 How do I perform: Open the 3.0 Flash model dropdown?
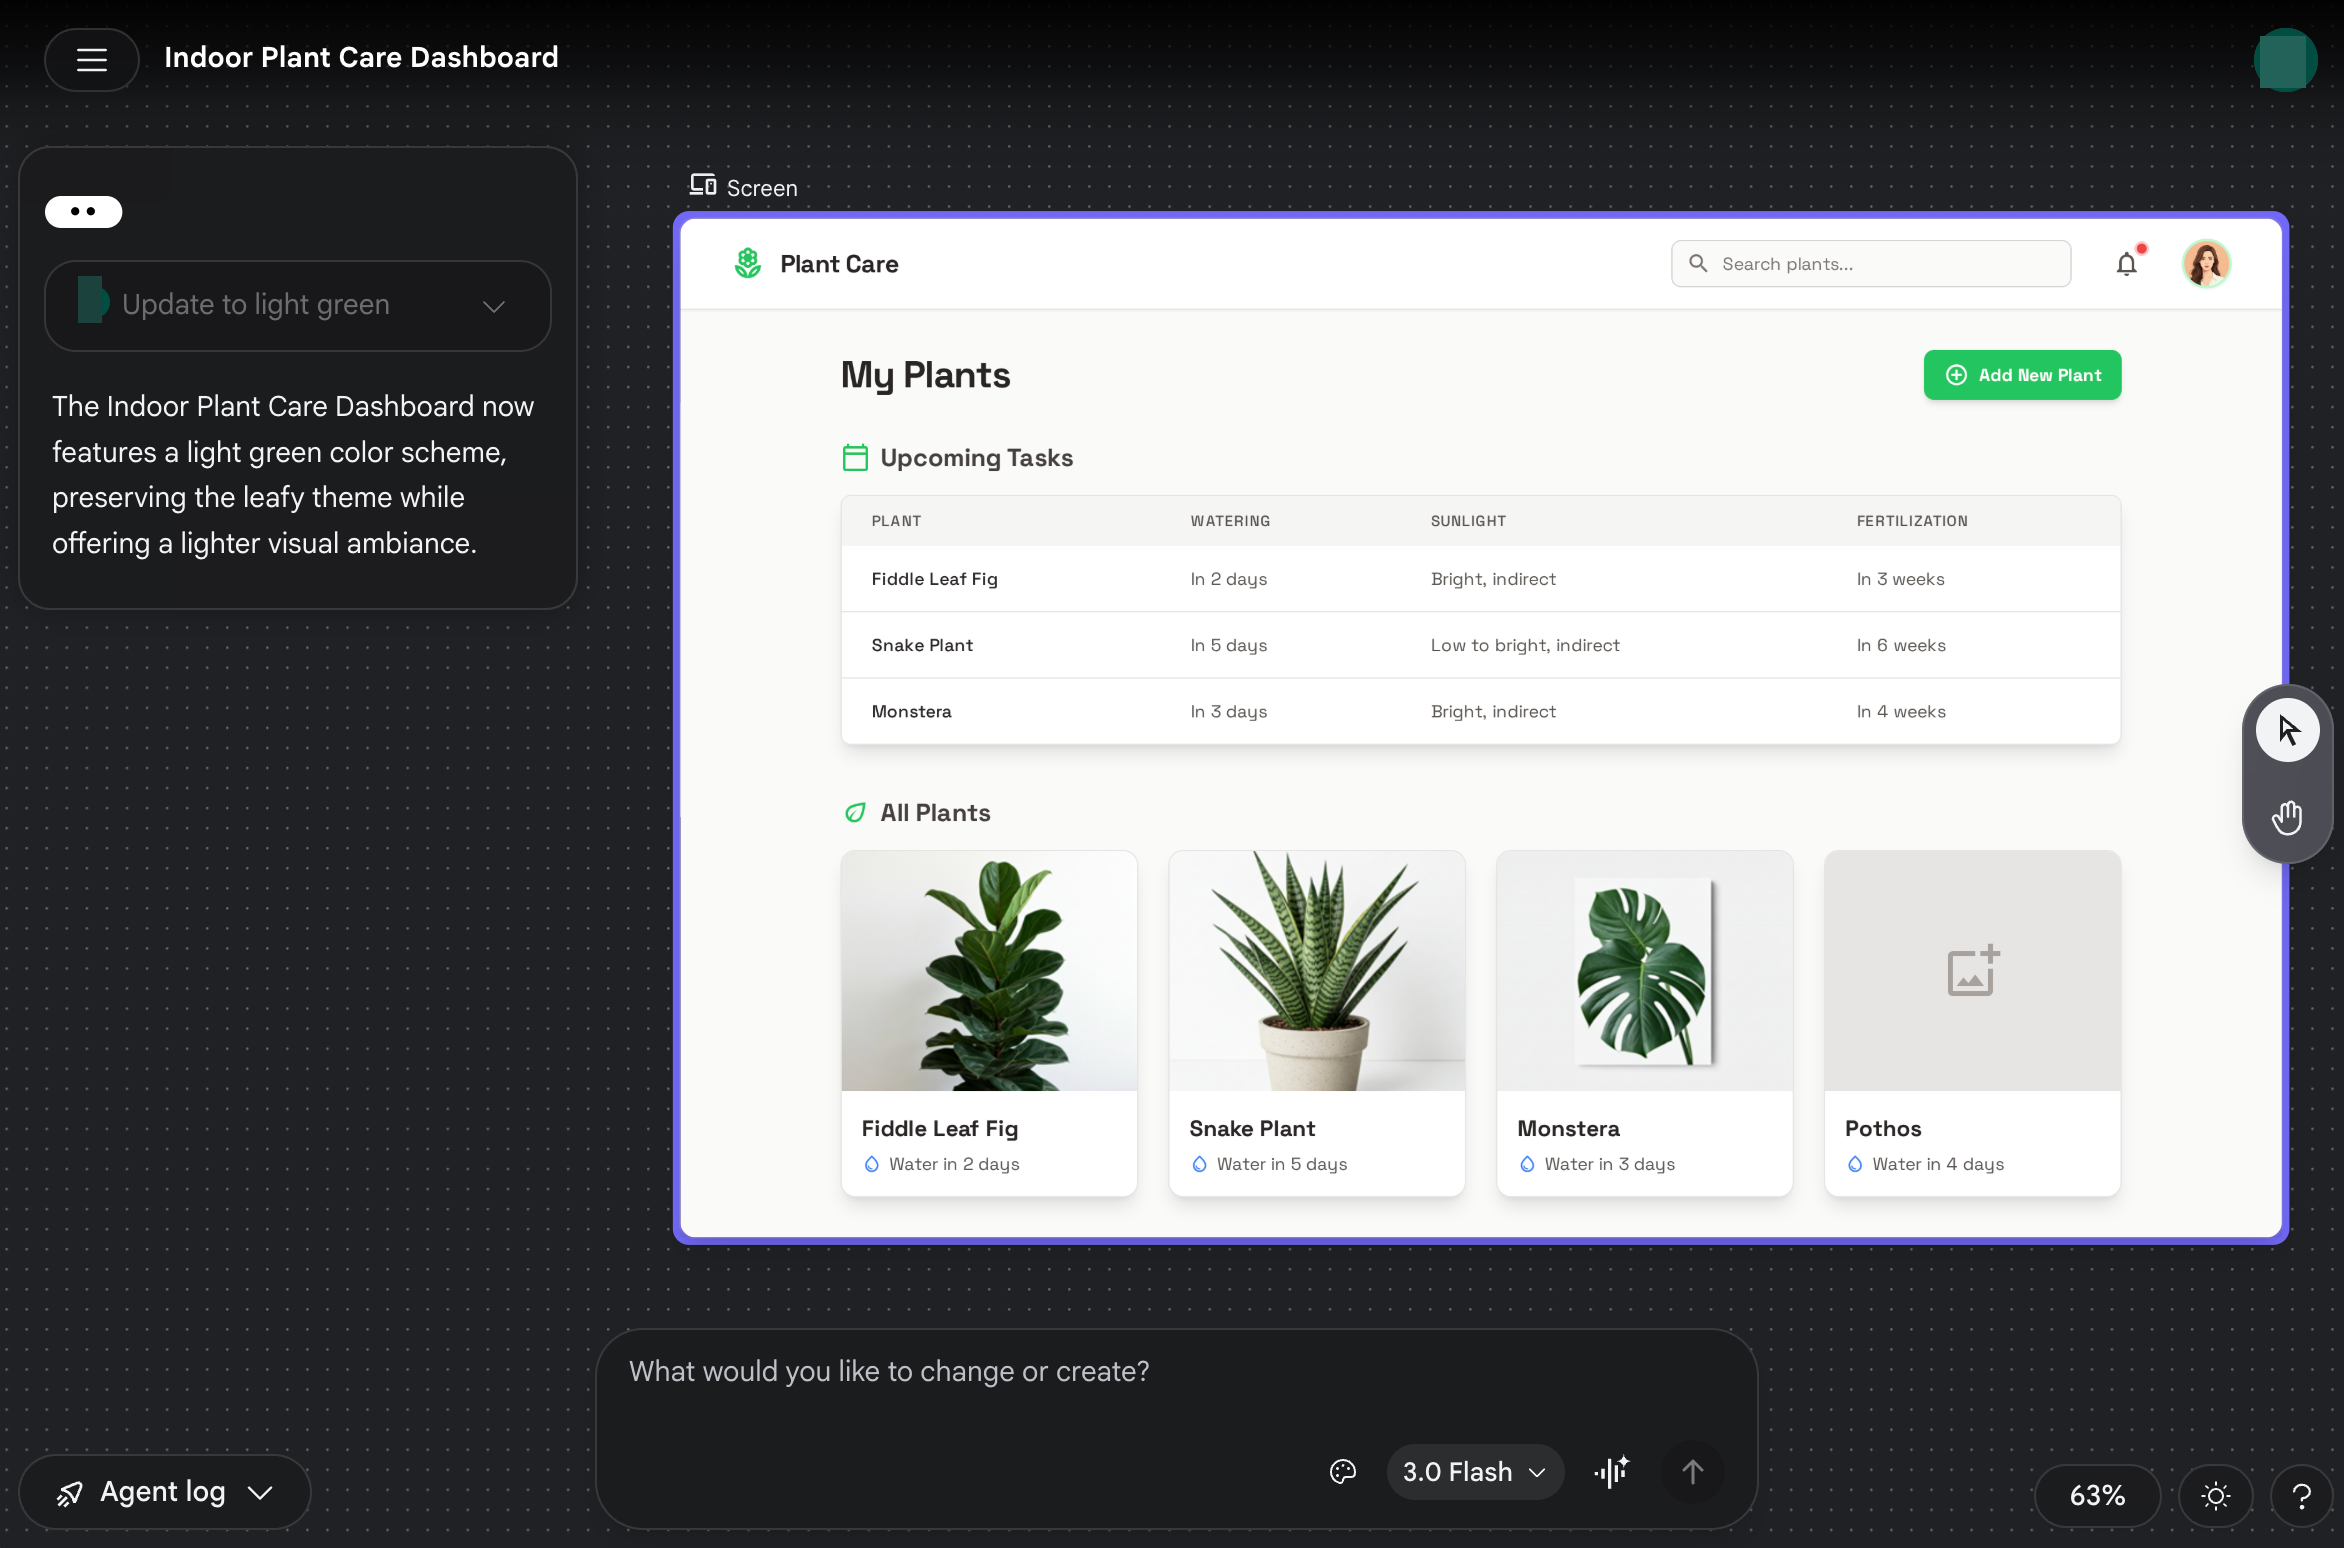[x=1475, y=1471]
